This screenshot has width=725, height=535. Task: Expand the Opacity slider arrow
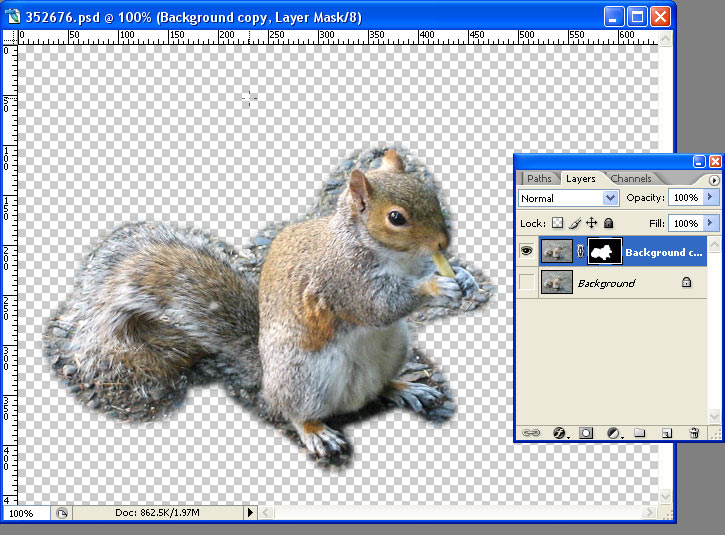click(711, 198)
